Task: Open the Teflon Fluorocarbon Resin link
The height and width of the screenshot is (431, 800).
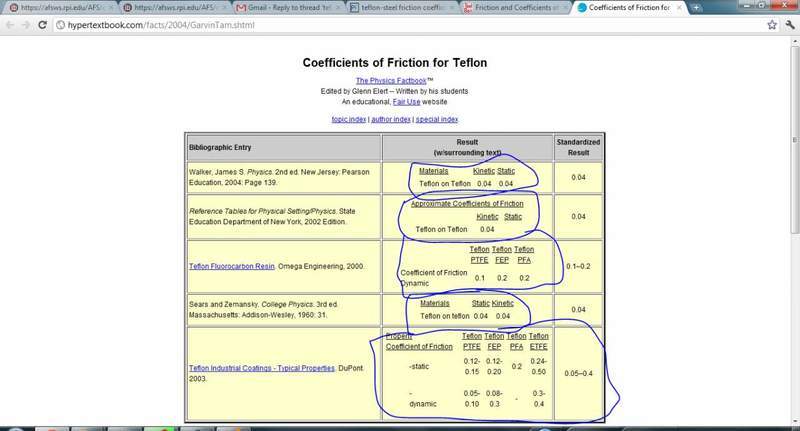Action: click(232, 266)
